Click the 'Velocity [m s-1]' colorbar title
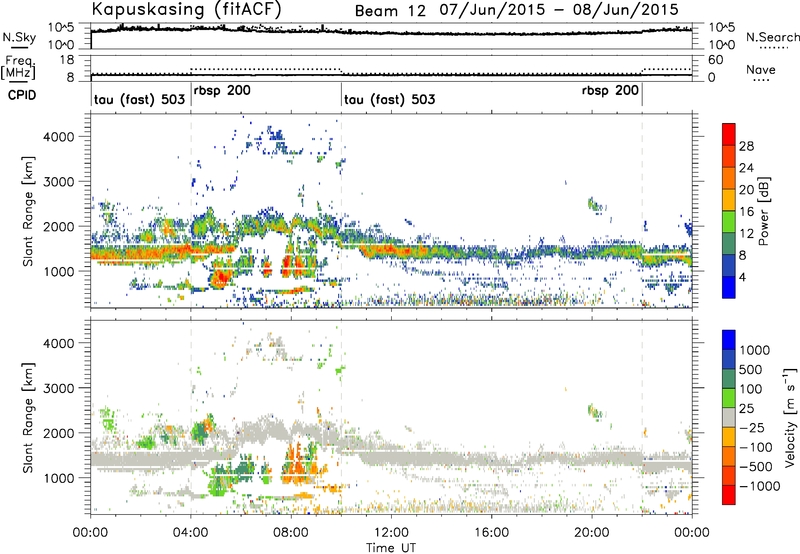This screenshot has height=554, width=800. 790,417
